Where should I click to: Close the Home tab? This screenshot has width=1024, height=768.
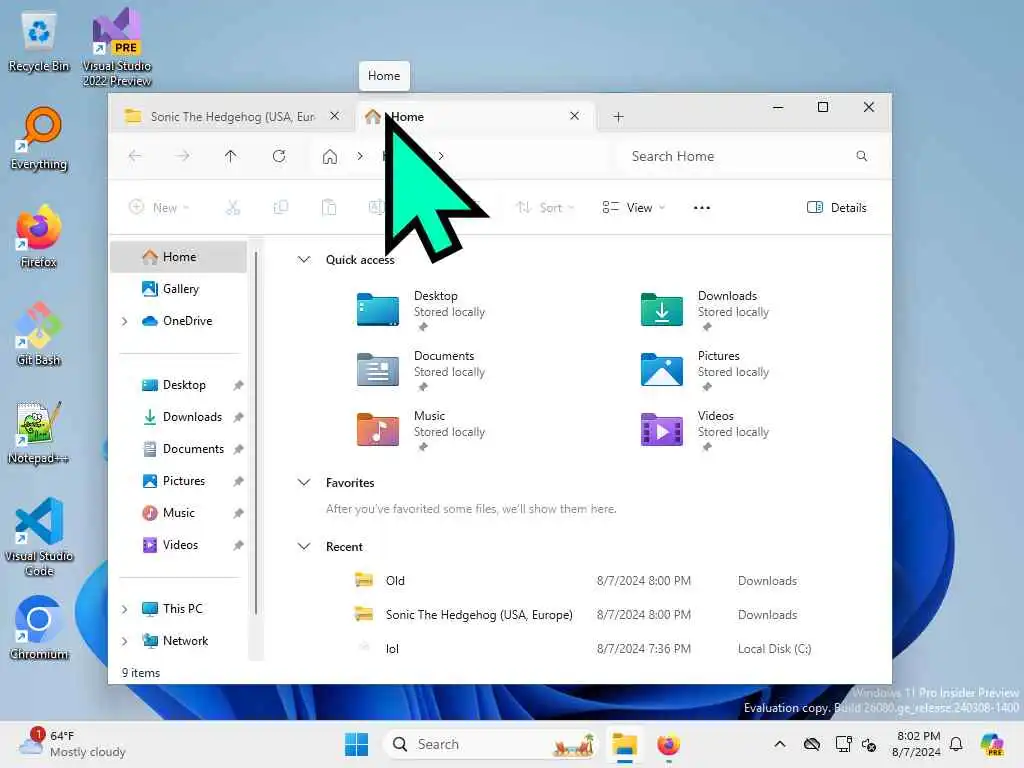point(574,116)
